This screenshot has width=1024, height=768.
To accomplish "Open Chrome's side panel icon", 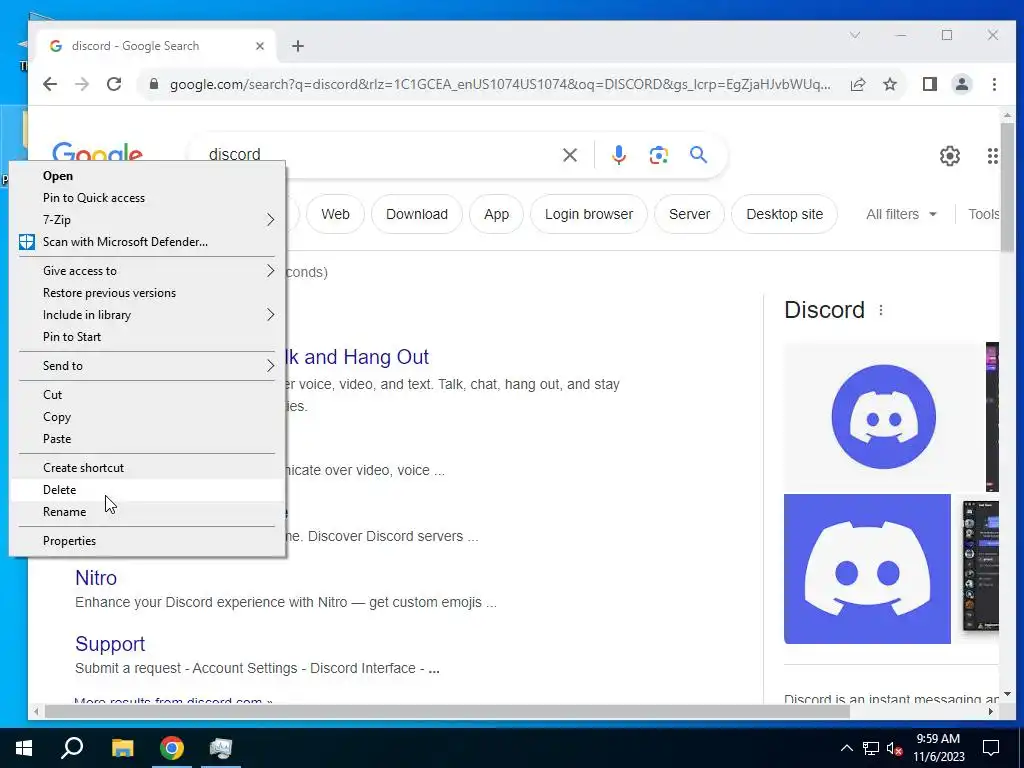I will pos(930,84).
